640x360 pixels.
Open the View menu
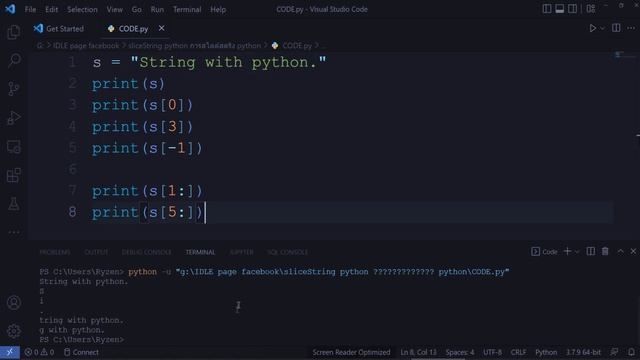click(x=115, y=9)
